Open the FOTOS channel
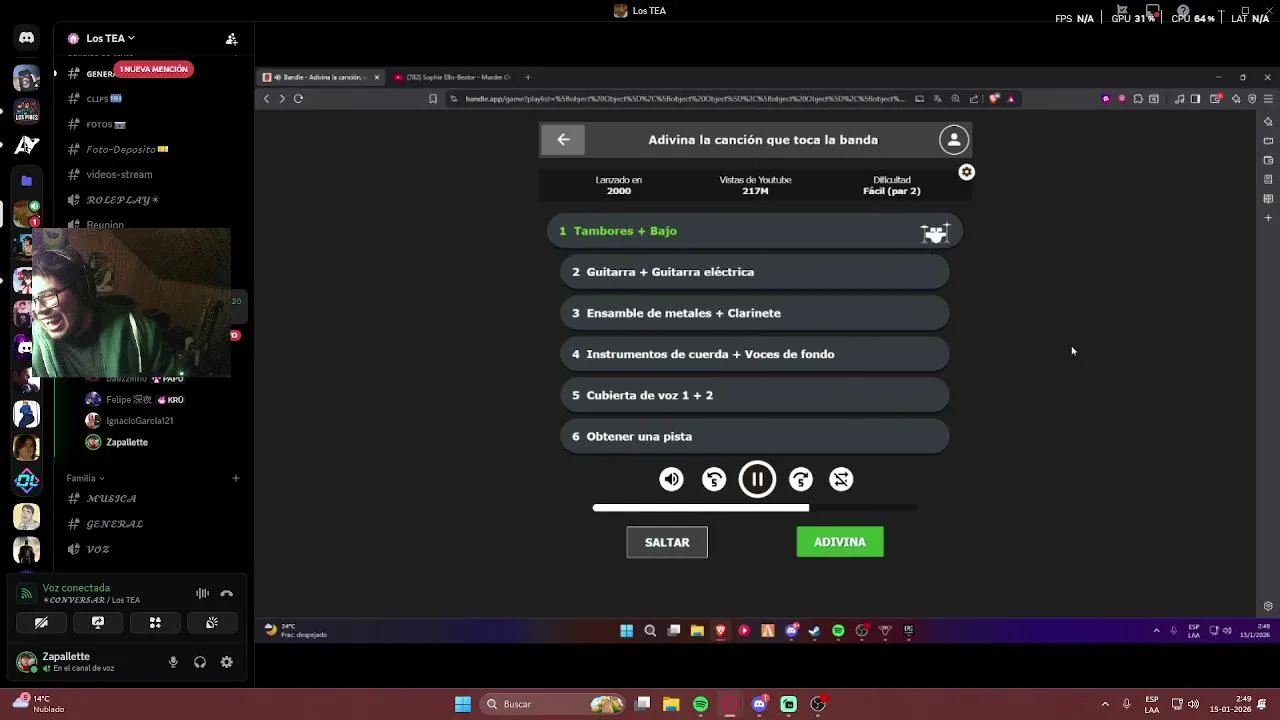 point(106,125)
